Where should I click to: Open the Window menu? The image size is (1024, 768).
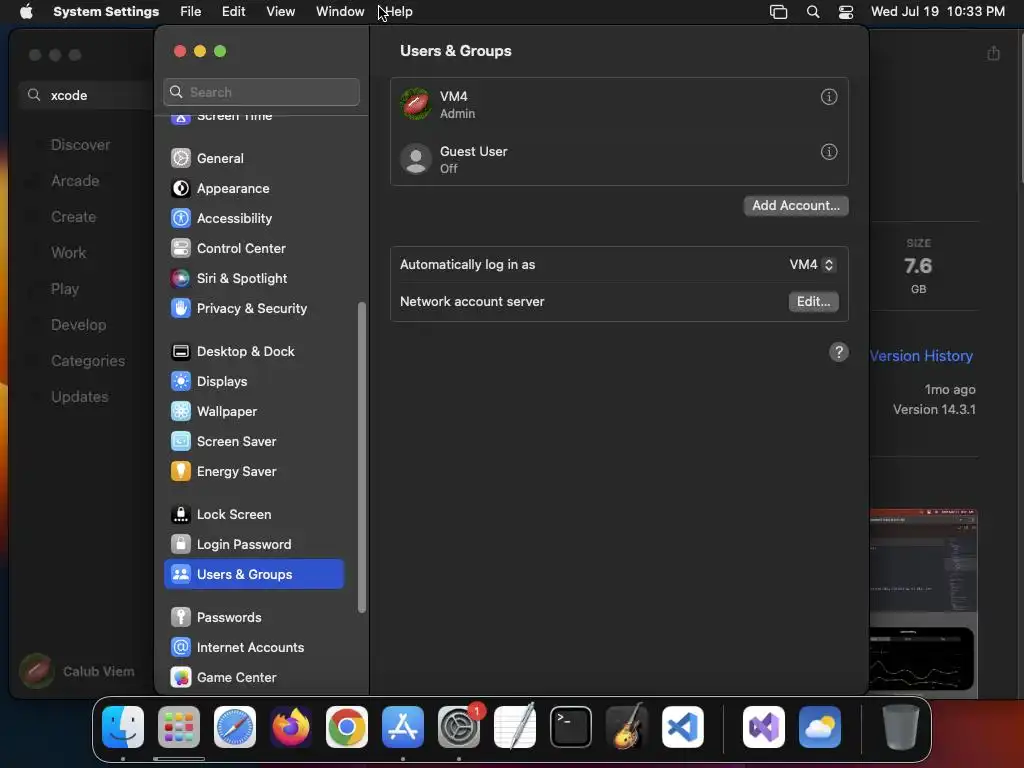340,12
